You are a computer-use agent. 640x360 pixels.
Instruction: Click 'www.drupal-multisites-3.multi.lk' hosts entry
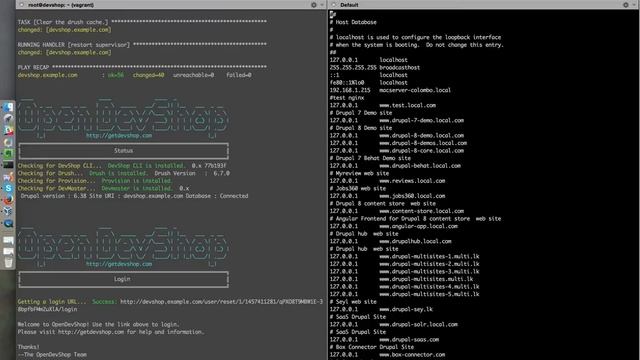click(x=429, y=271)
